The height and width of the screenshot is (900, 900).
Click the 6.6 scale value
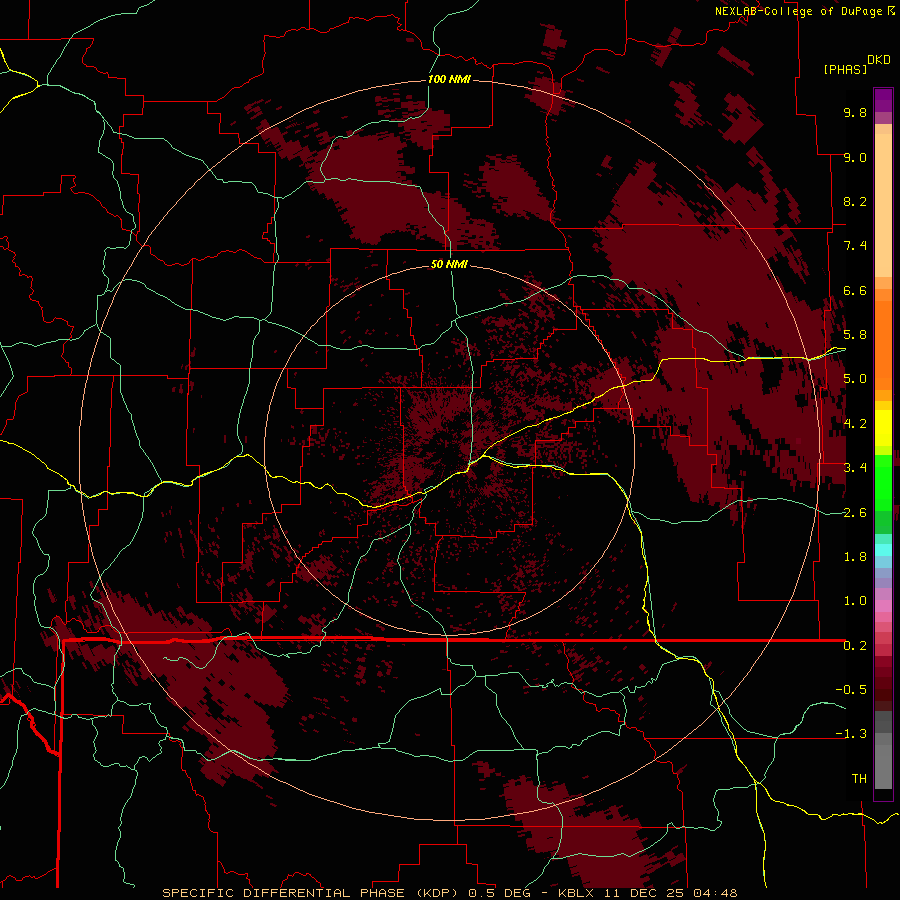[x=855, y=290]
